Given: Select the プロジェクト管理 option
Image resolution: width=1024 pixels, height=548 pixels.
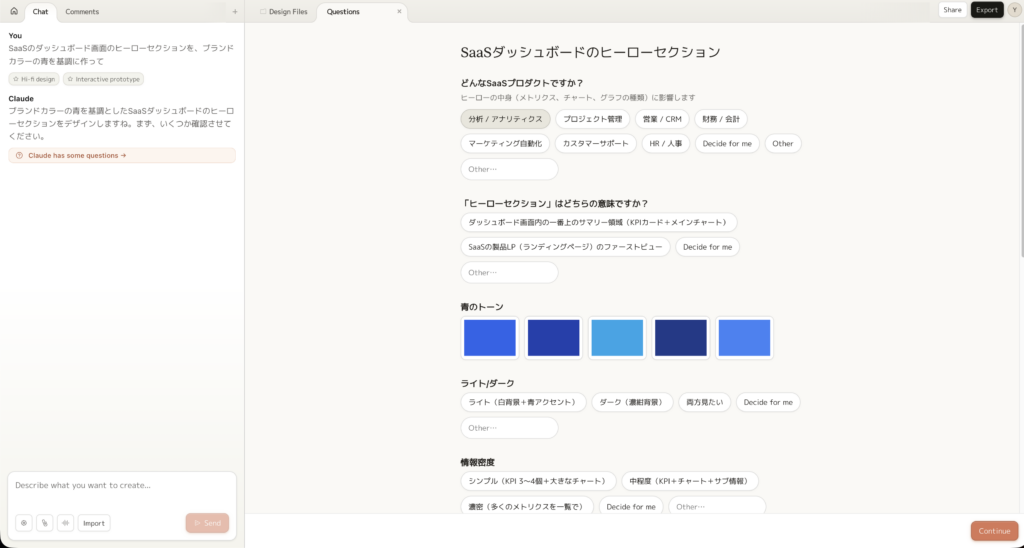Looking at the screenshot, I should pyautogui.click(x=592, y=119).
